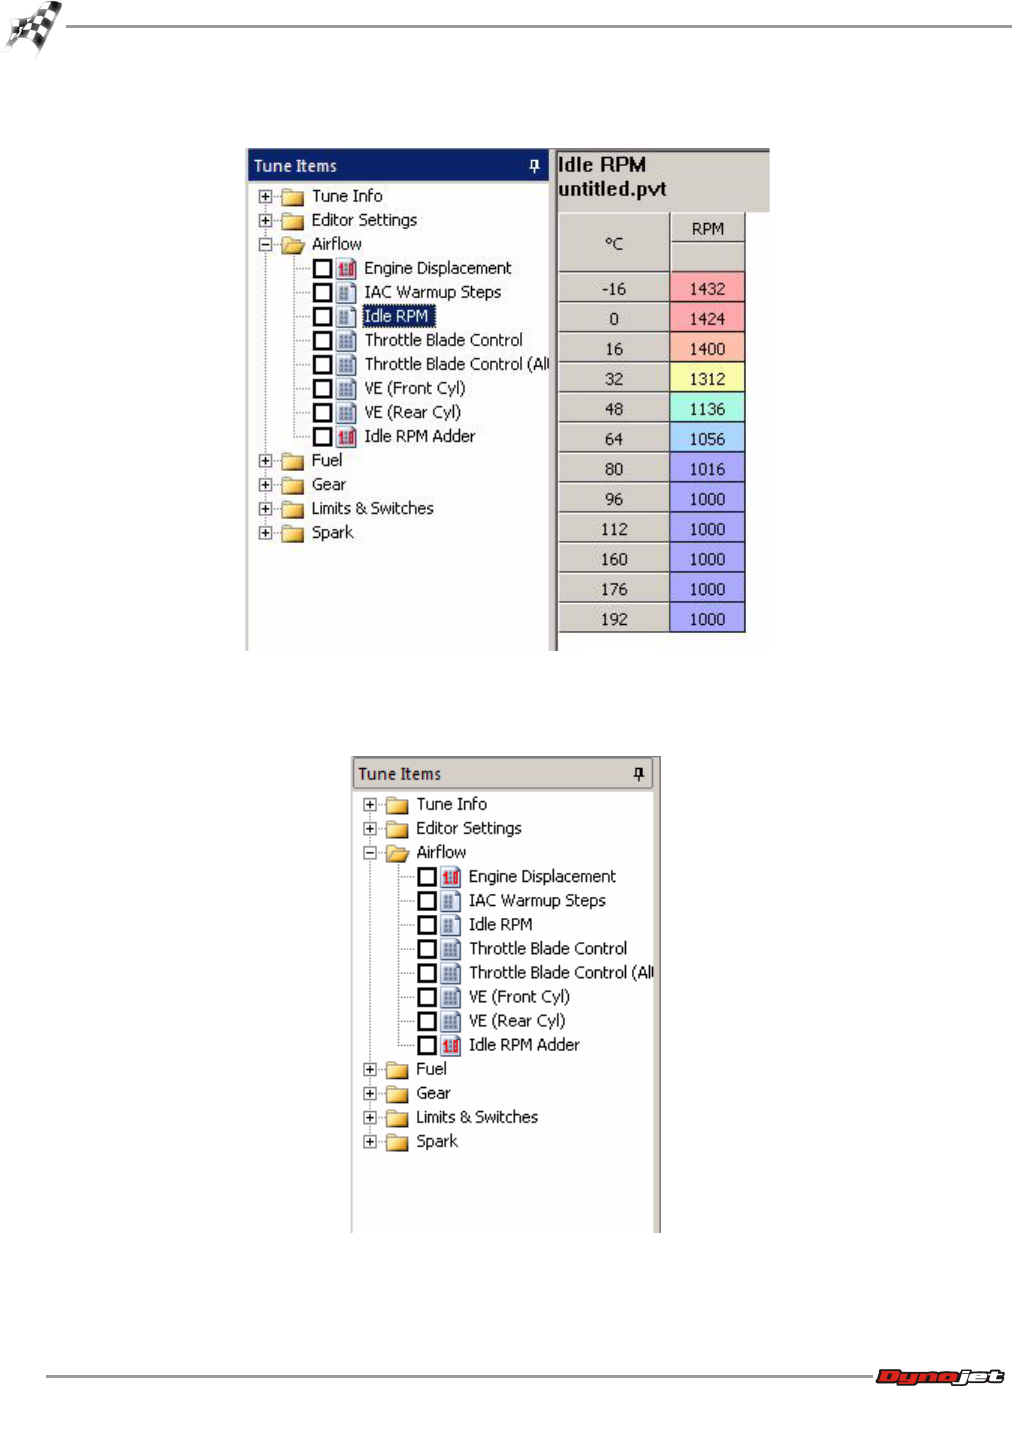Click the Gear folder icon in lower tree
The height and width of the screenshot is (1432, 1012).
click(398, 1094)
